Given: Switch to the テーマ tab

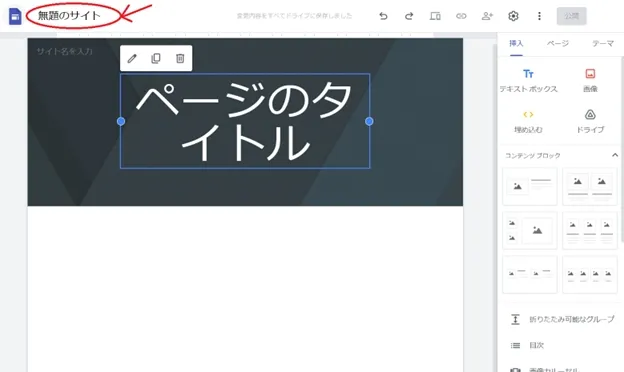Looking at the screenshot, I should point(603,43).
